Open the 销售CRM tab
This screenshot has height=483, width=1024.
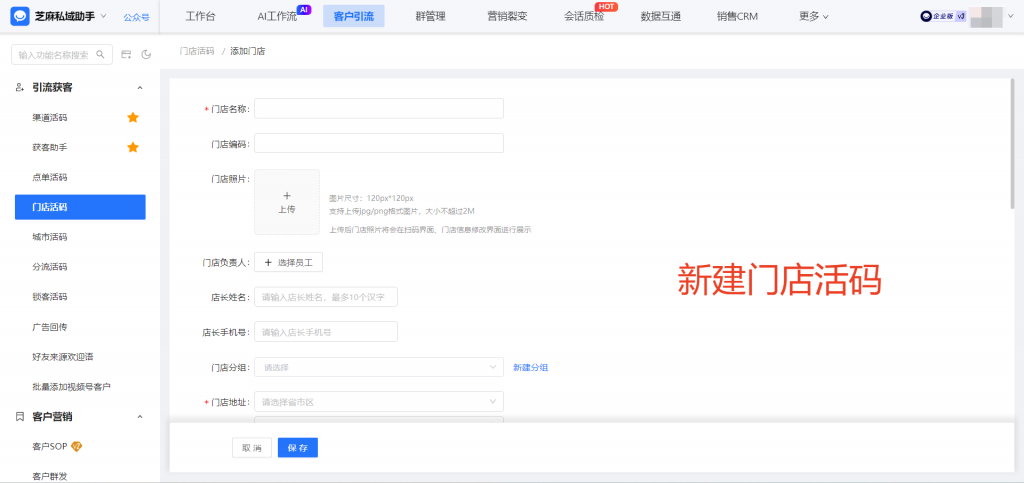pos(737,16)
